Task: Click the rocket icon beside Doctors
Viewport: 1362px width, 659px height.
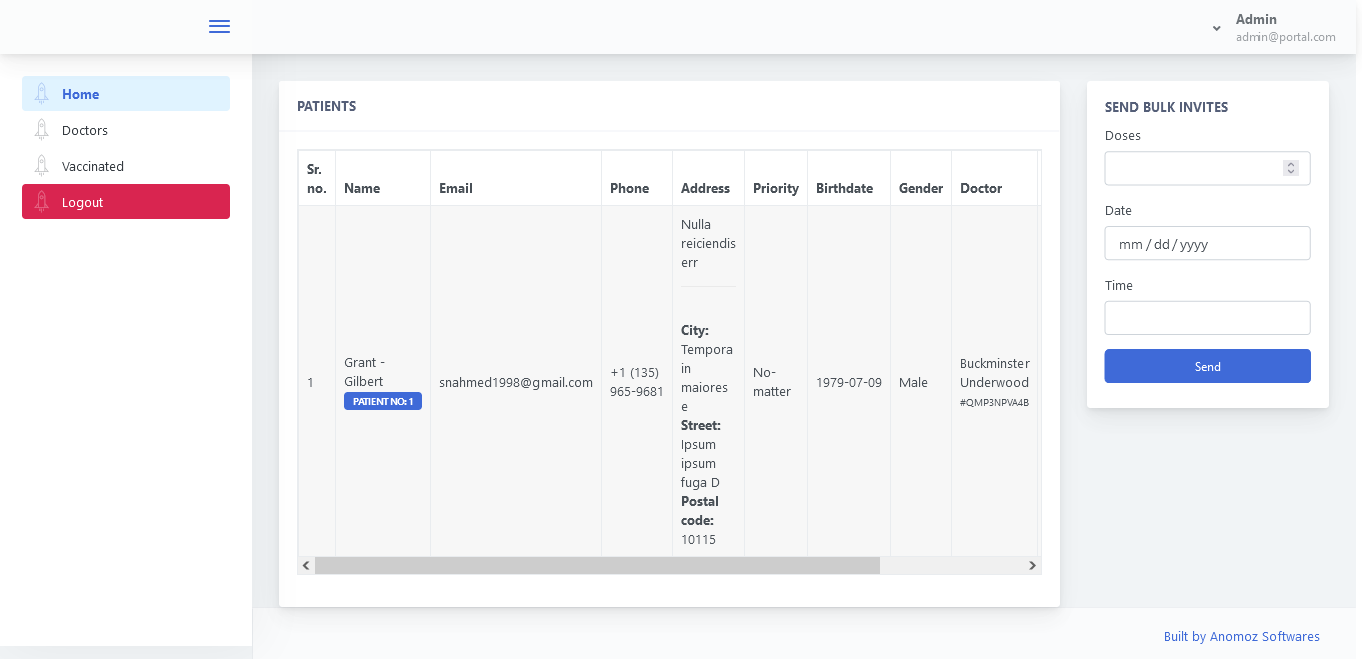Action: 41,130
